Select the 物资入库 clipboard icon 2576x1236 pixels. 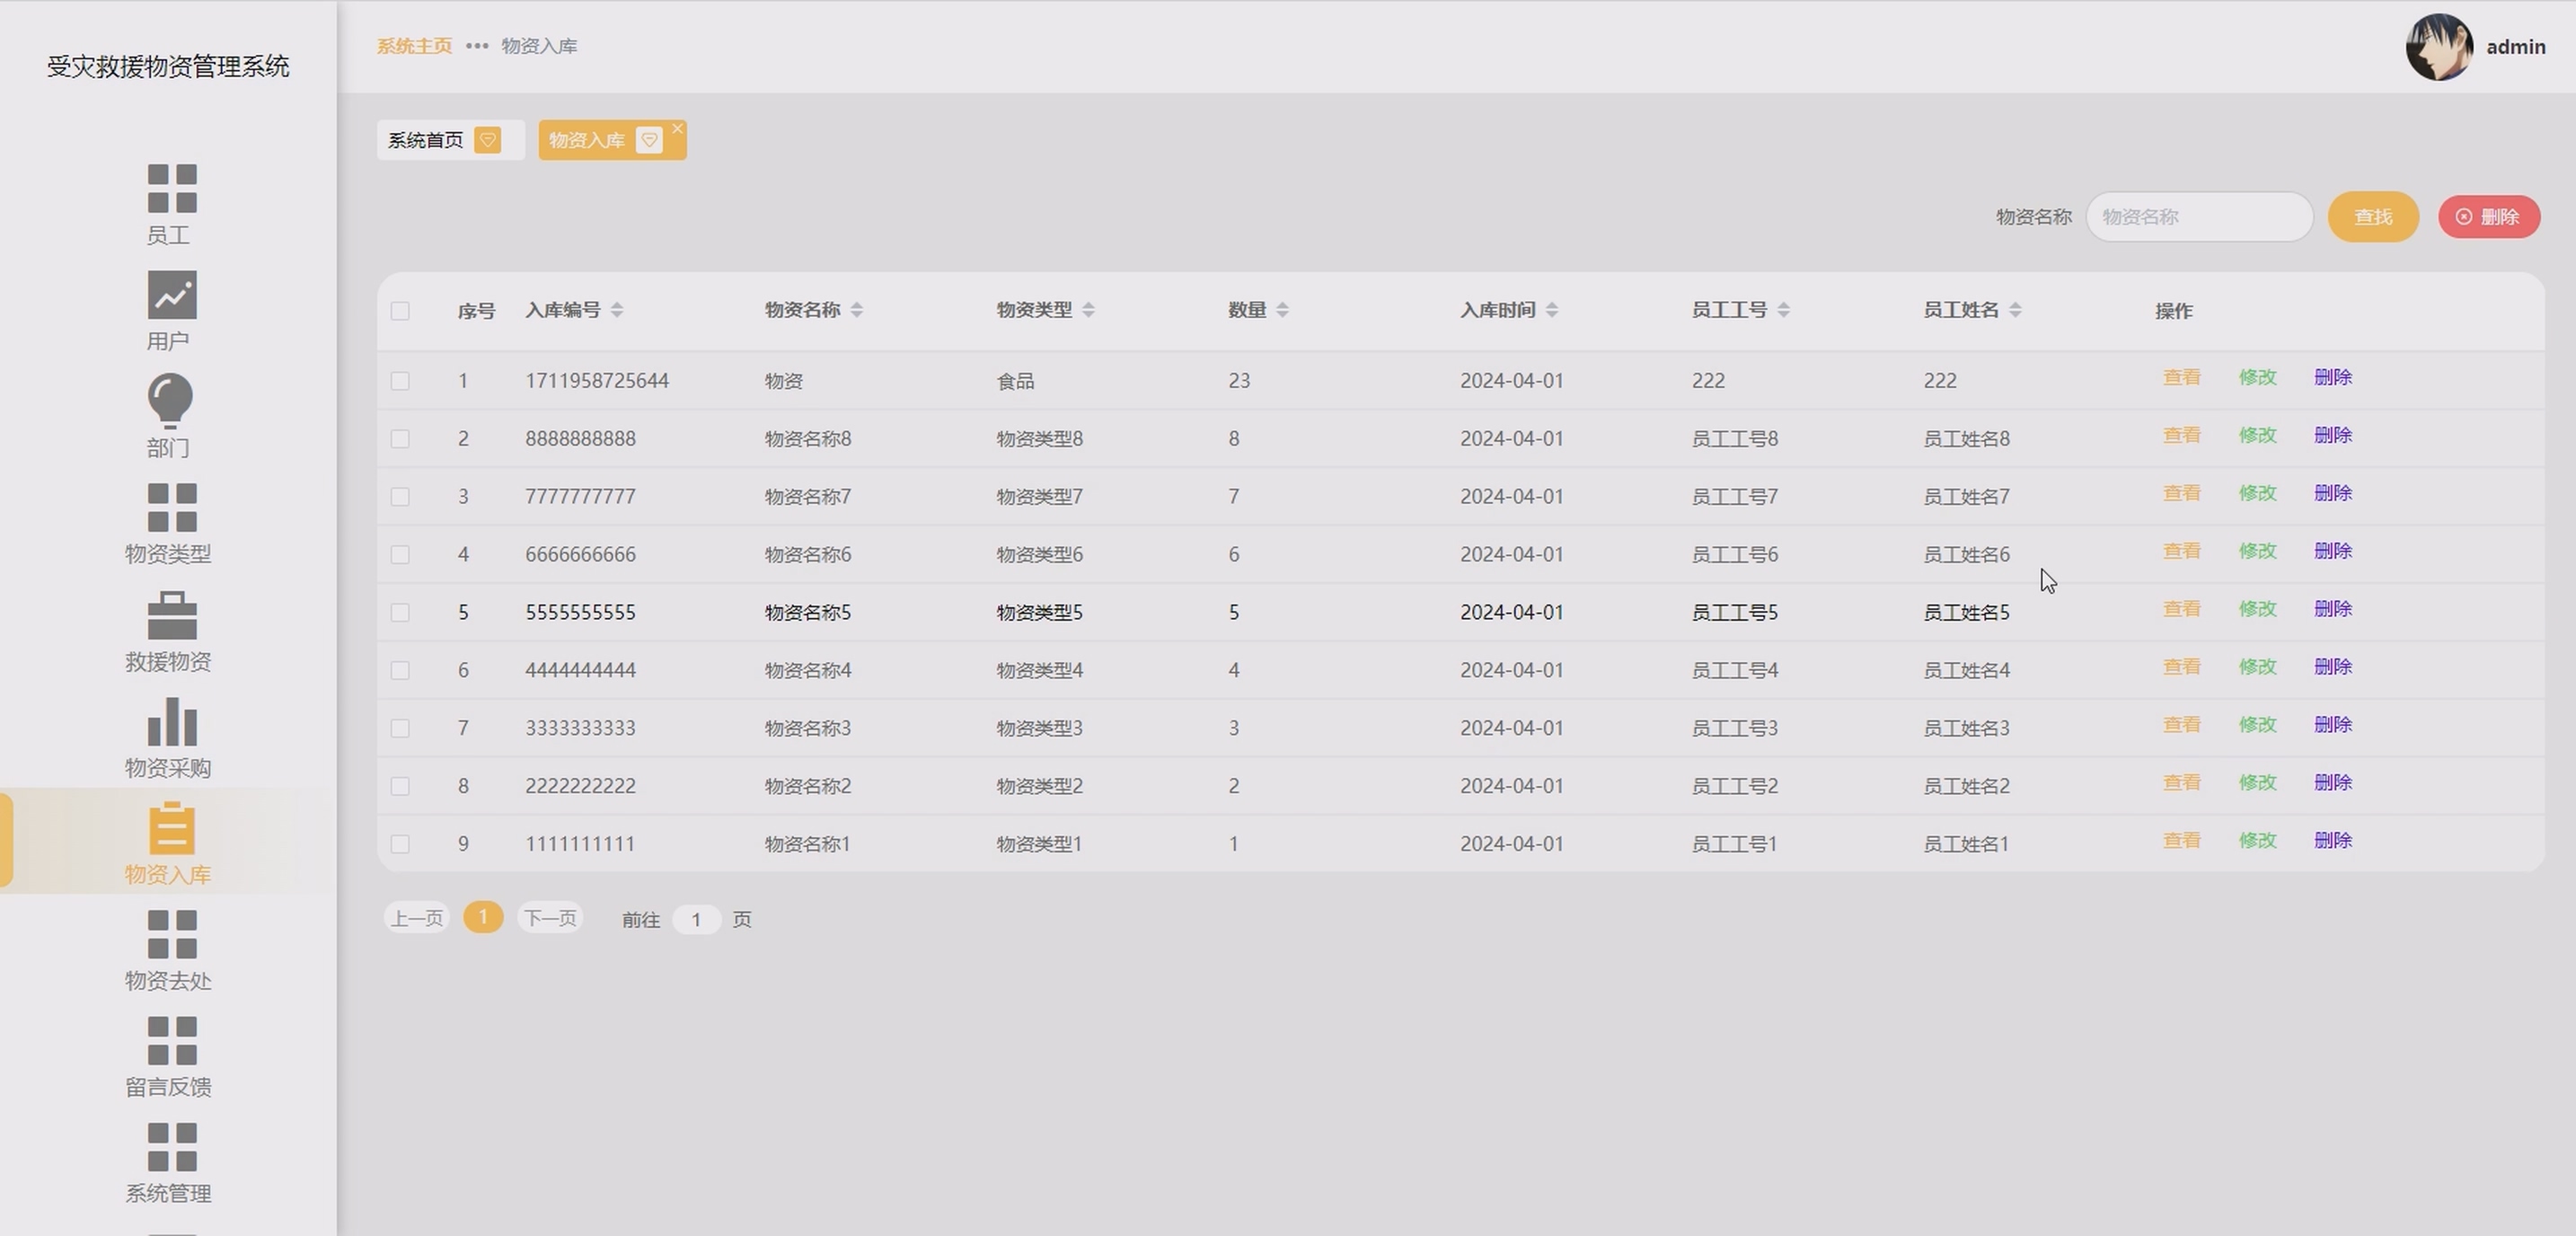click(x=171, y=828)
